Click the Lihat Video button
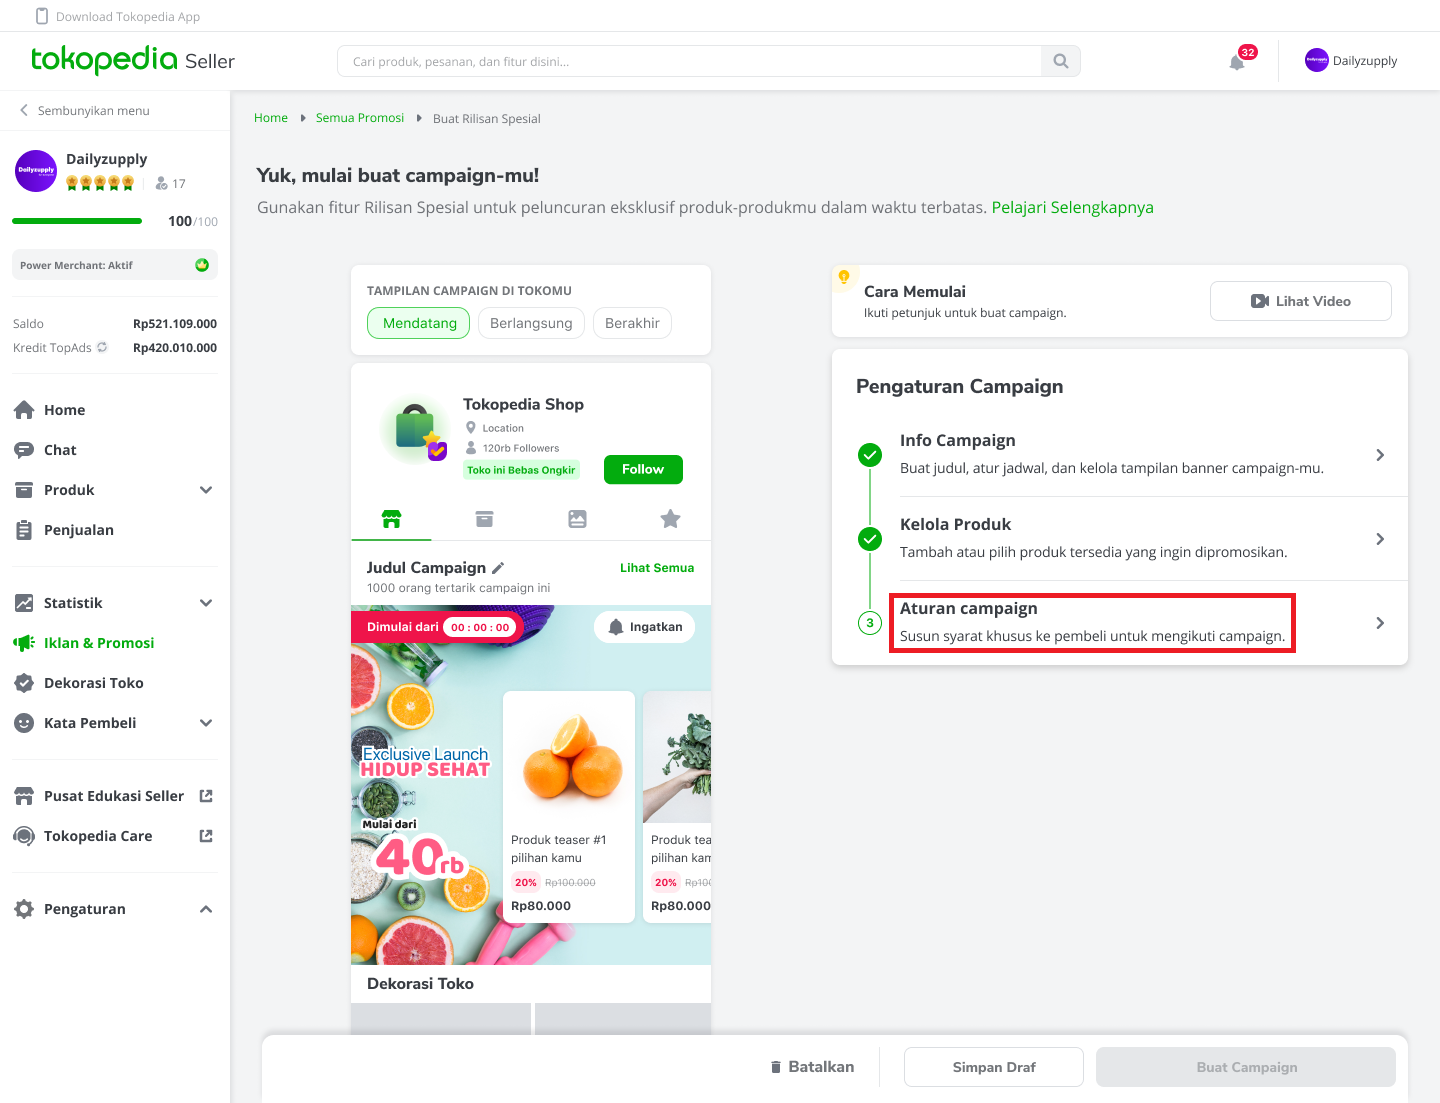 pyautogui.click(x=1300, y=301)
